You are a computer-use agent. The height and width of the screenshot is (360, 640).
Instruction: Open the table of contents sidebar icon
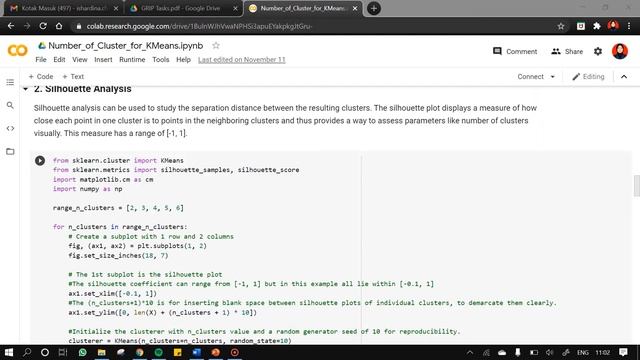click(x=10, y=82)
